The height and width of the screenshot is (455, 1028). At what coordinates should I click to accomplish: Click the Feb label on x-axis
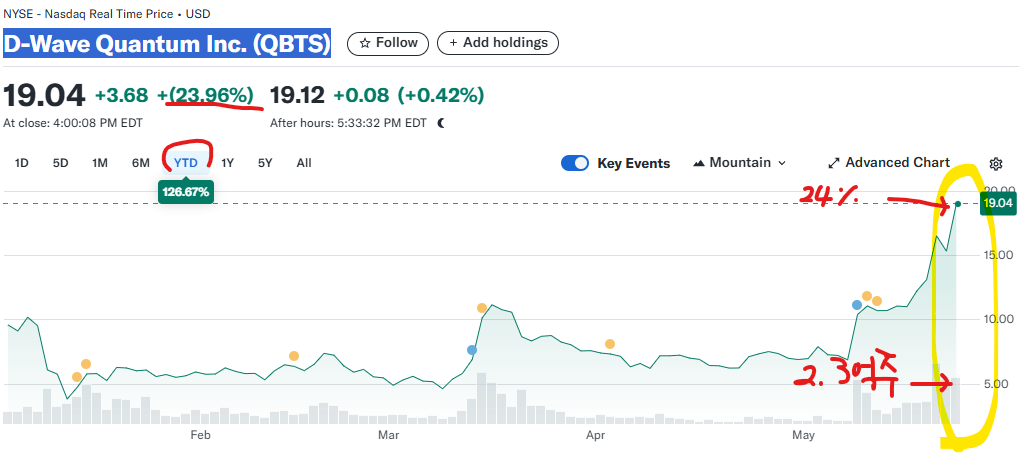[199, 435]
